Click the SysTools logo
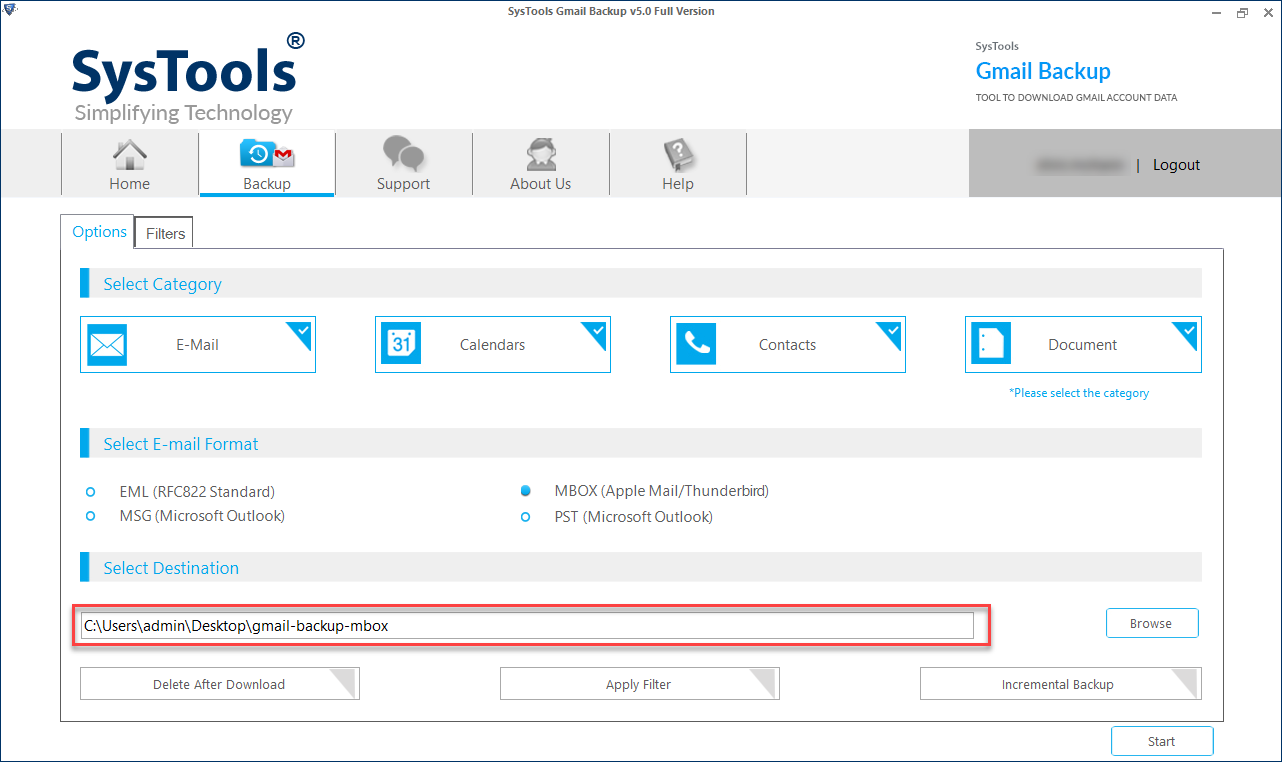 click(x=188, y=77)
